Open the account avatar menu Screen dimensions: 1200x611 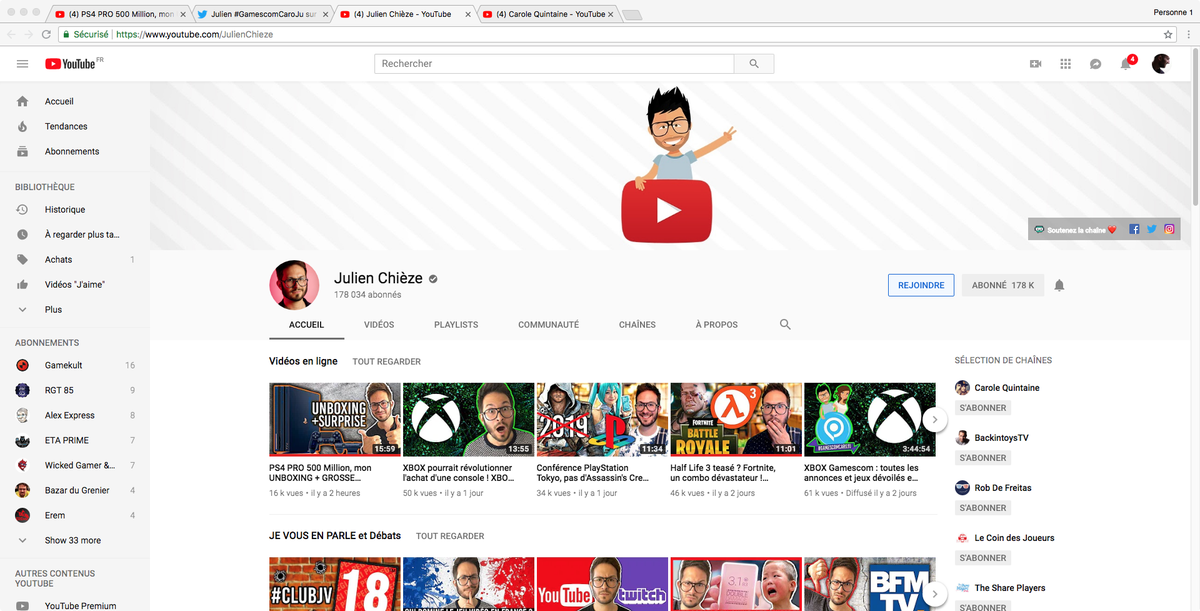pos(1161,64)
